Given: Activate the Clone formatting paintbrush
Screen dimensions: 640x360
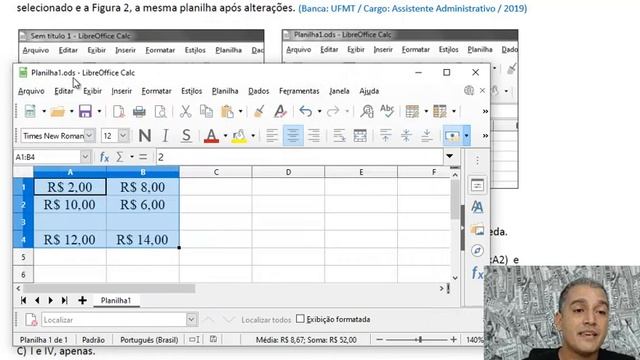Looking at the screenshot, I should (x=259, y=111).
